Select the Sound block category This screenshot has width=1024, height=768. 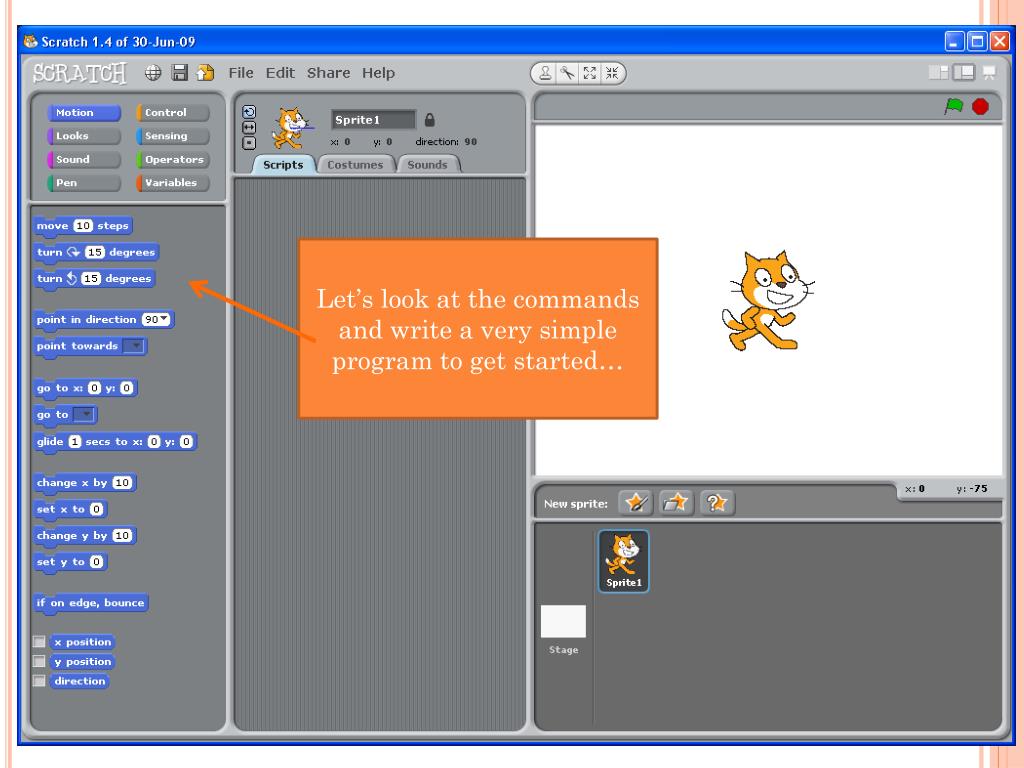click(x=84, y=159)
